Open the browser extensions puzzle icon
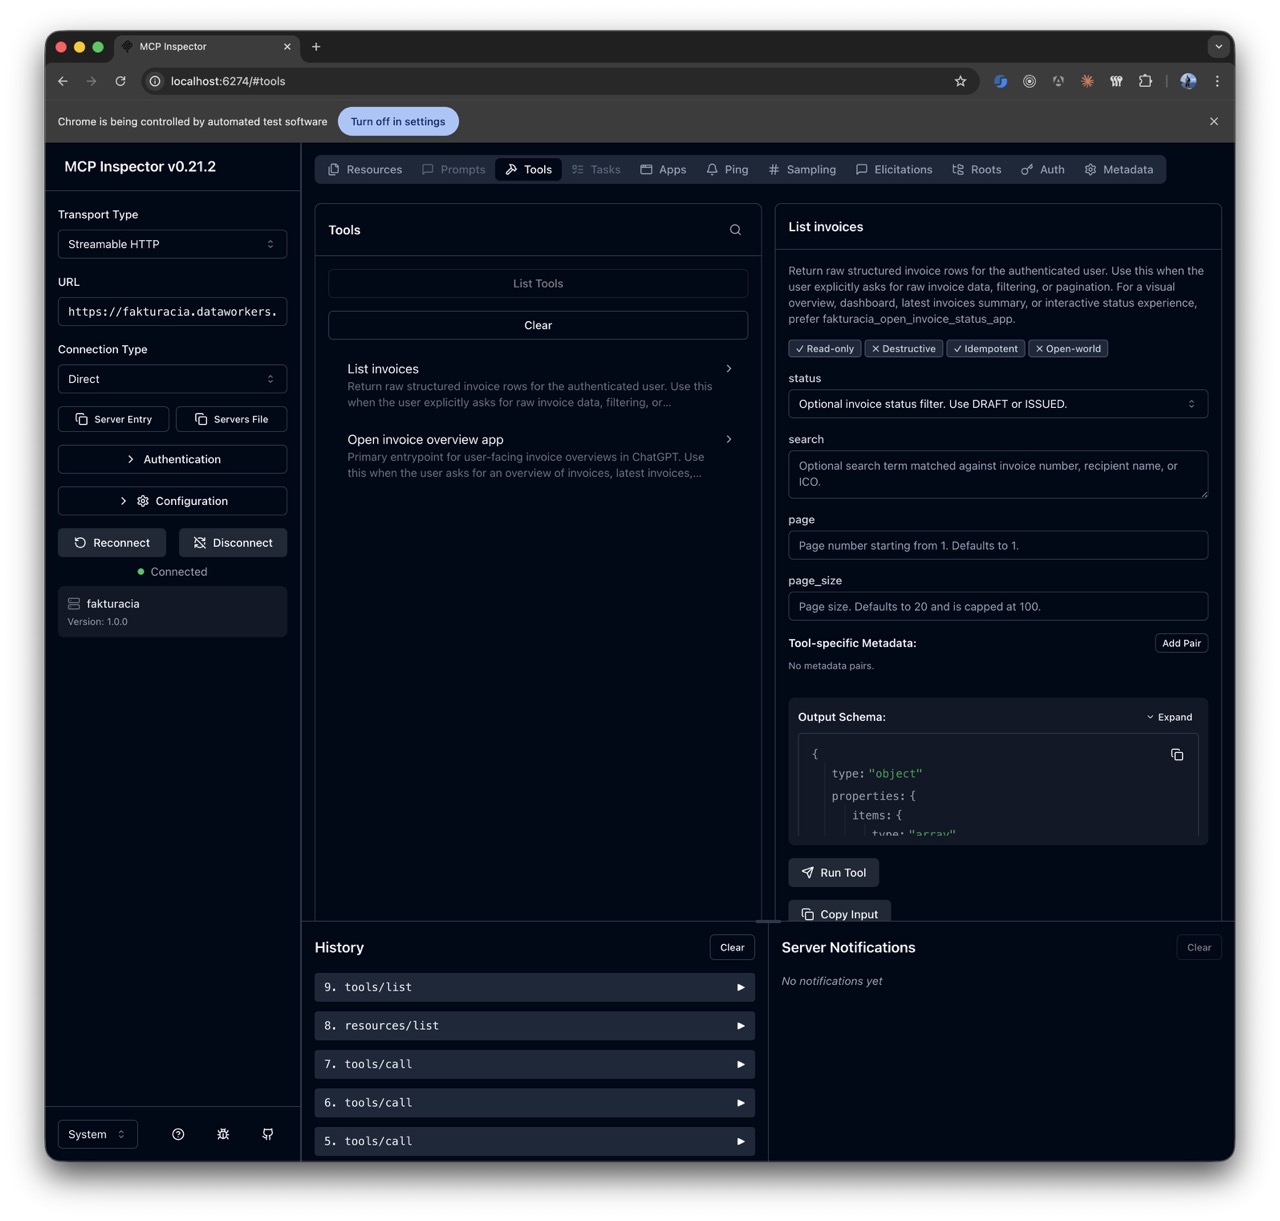Image resolution: width=1280 pixels, height=1221 pixels. tap(1145, 81)
